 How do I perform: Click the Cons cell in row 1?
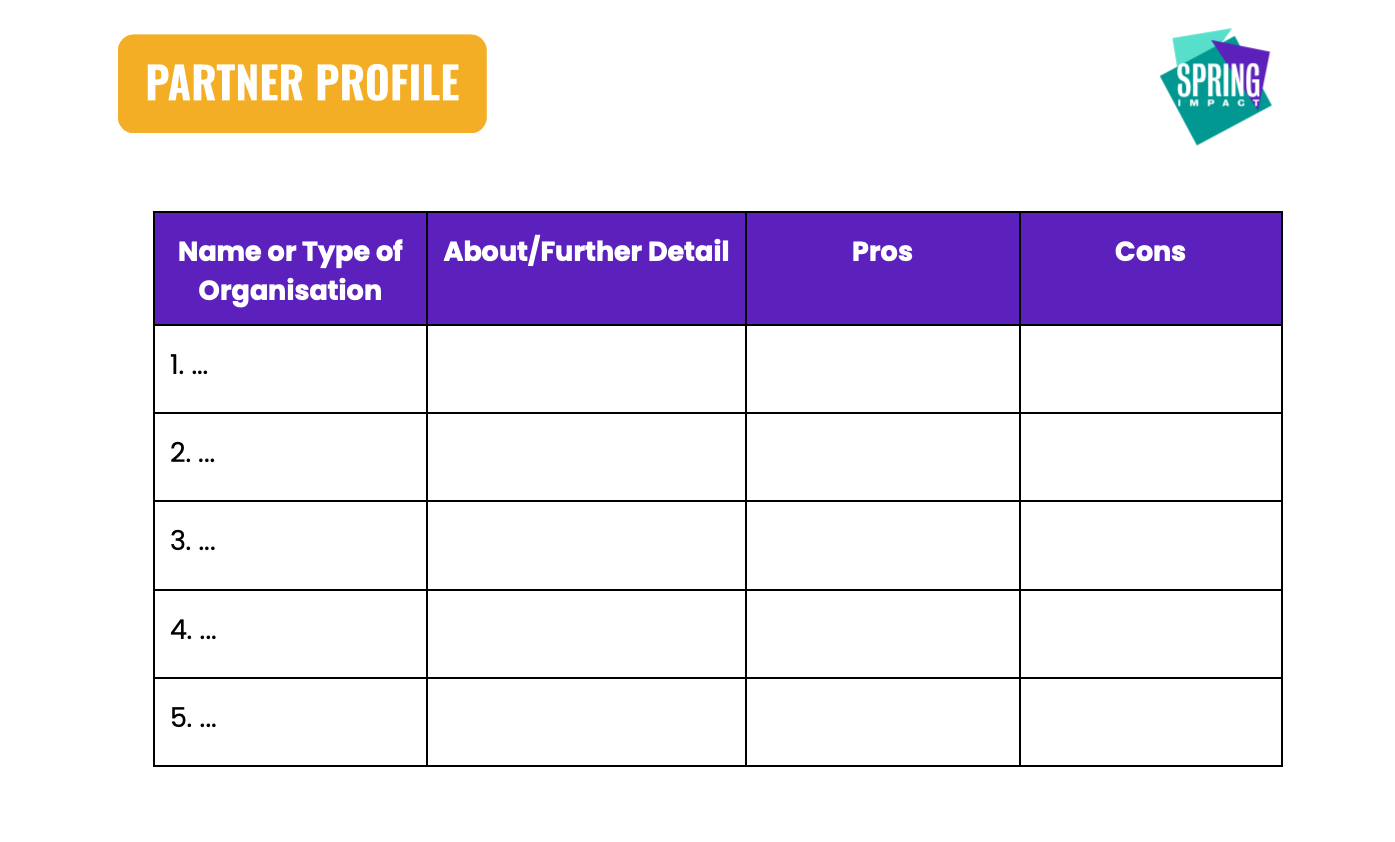(1151, 369)
